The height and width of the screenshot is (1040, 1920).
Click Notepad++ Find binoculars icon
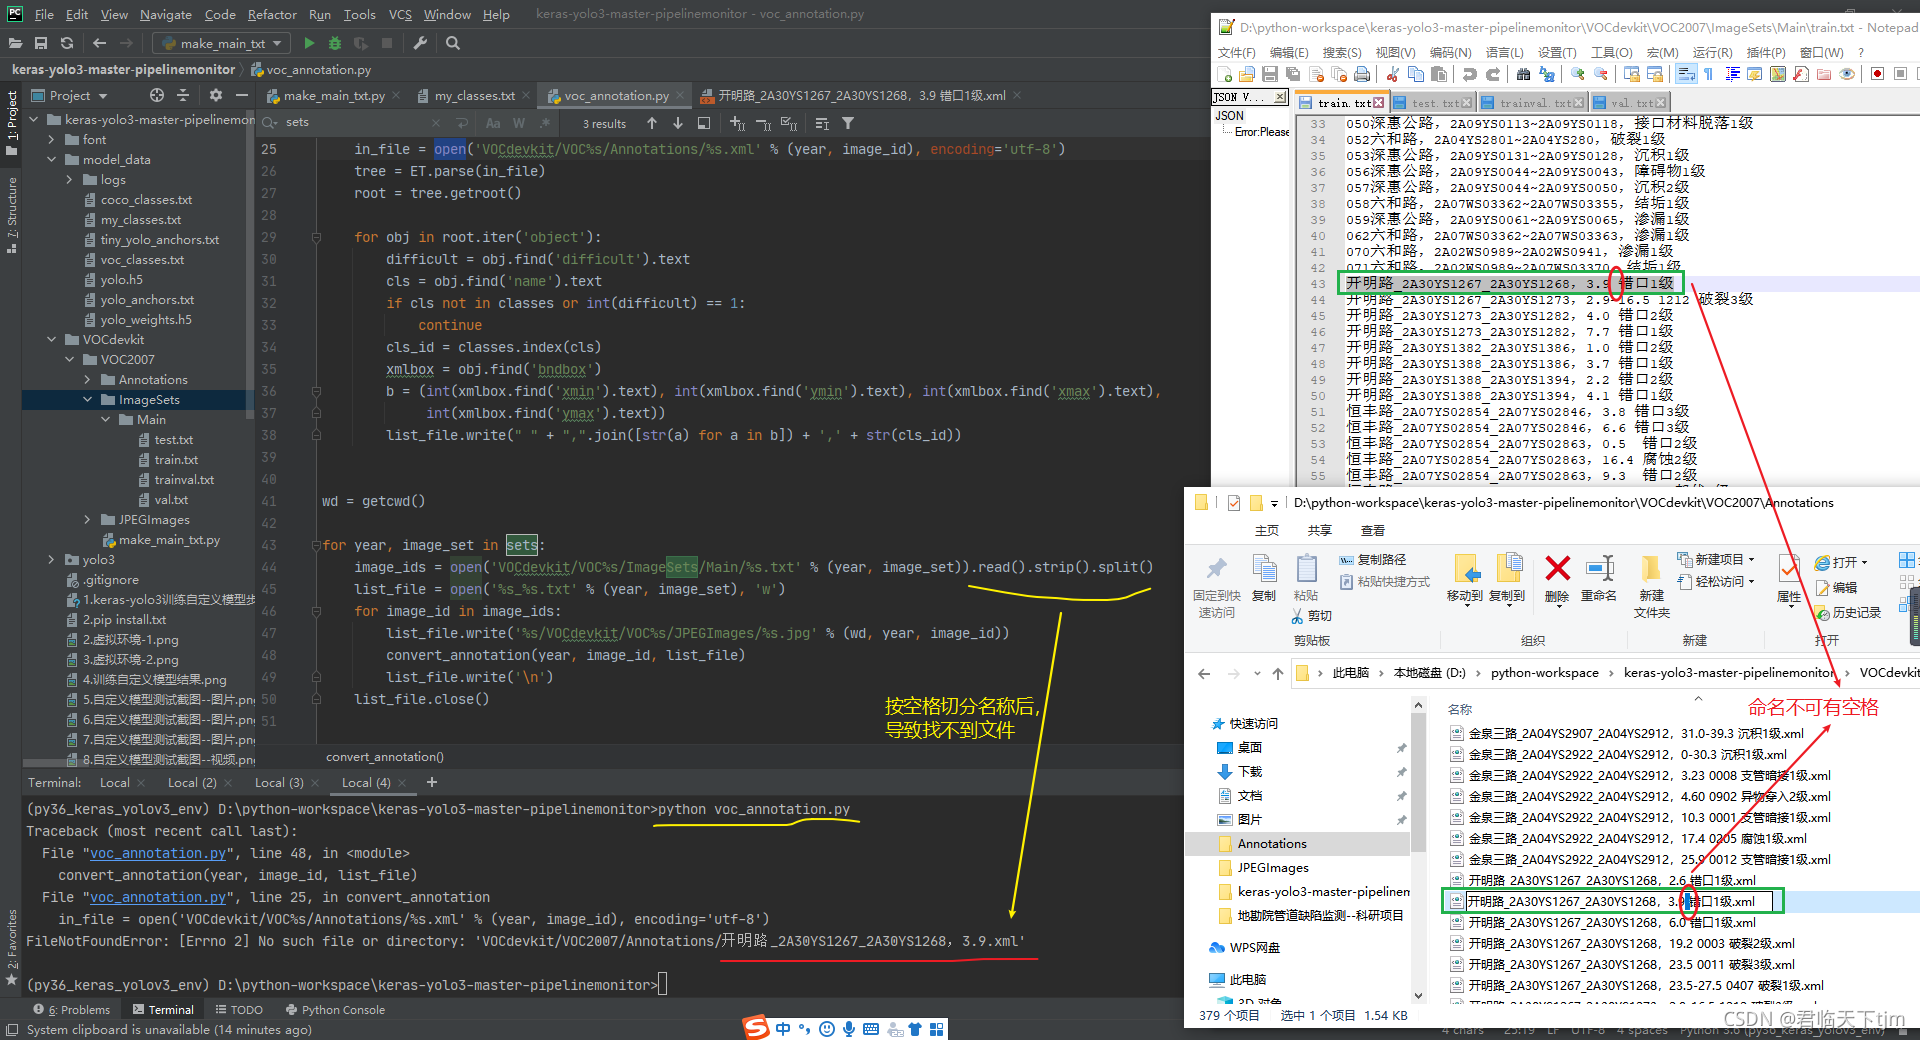pyautogui.click(x=1523, y=74)
